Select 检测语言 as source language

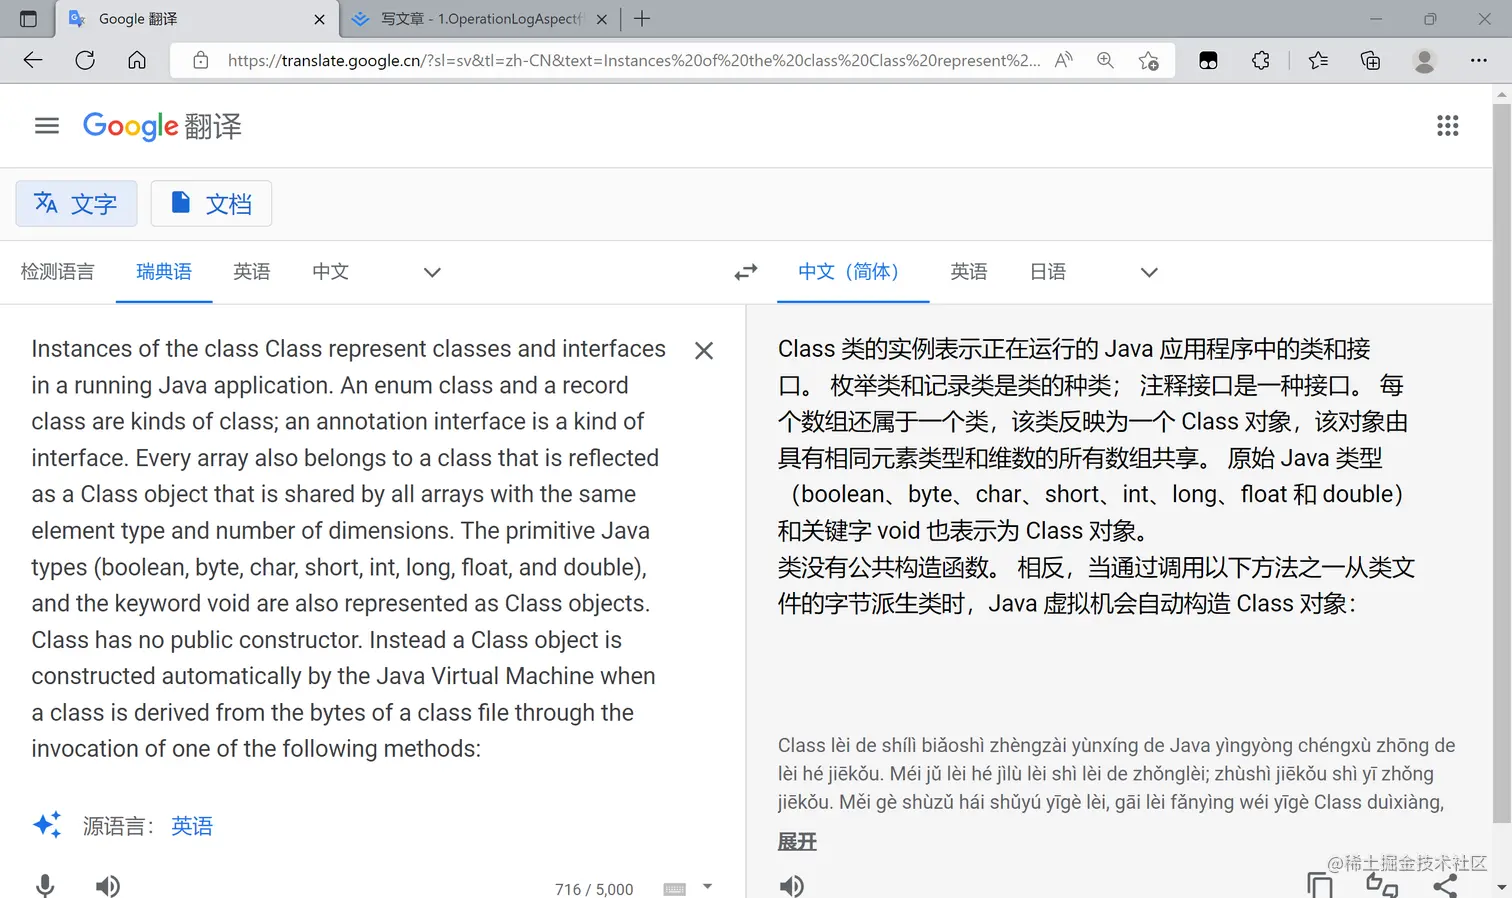click(x=57, y=272)
